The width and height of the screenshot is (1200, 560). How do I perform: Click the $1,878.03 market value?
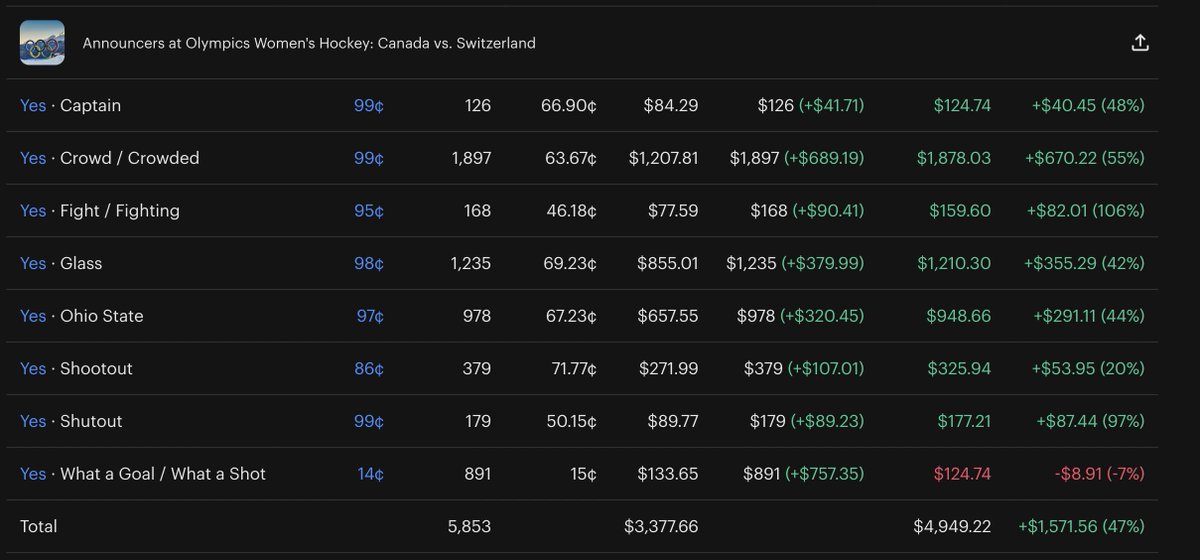(954, 158)
